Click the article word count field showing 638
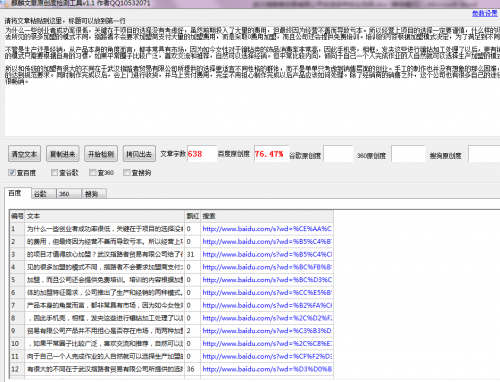Image resolution: width=500 pixels, height=382 pixels. click(x=202, y=154)
